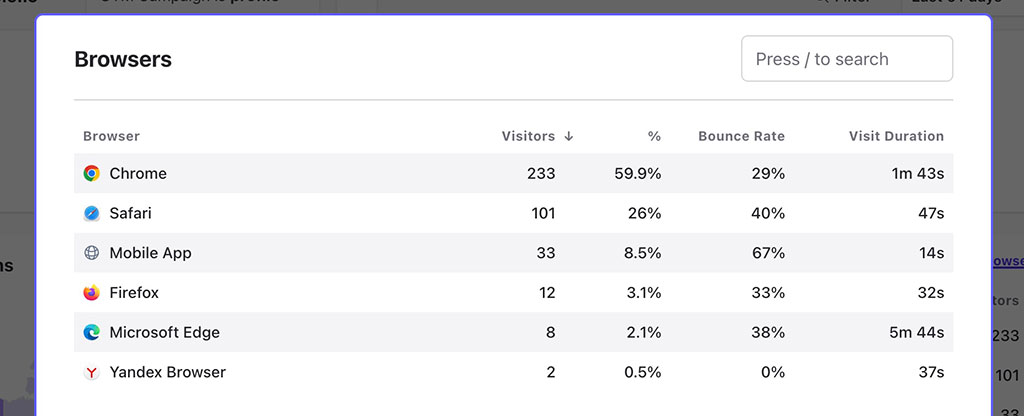
Task: Click the Microsoft Edge logo icon
Action: tap(92, 332)
